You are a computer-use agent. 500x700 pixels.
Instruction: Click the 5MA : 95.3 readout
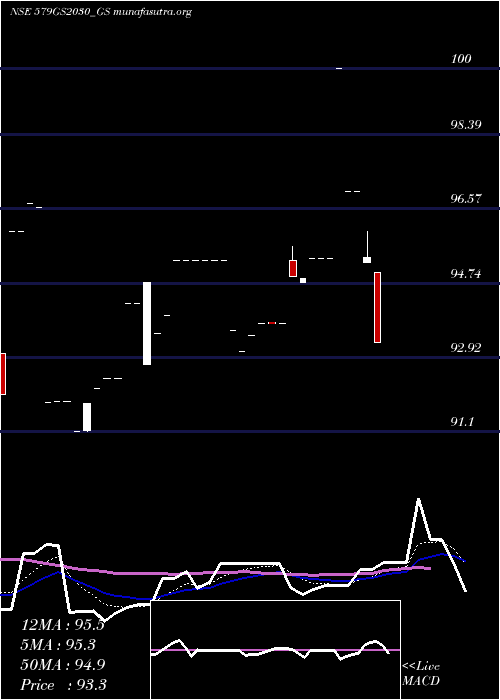click(58, 645)
